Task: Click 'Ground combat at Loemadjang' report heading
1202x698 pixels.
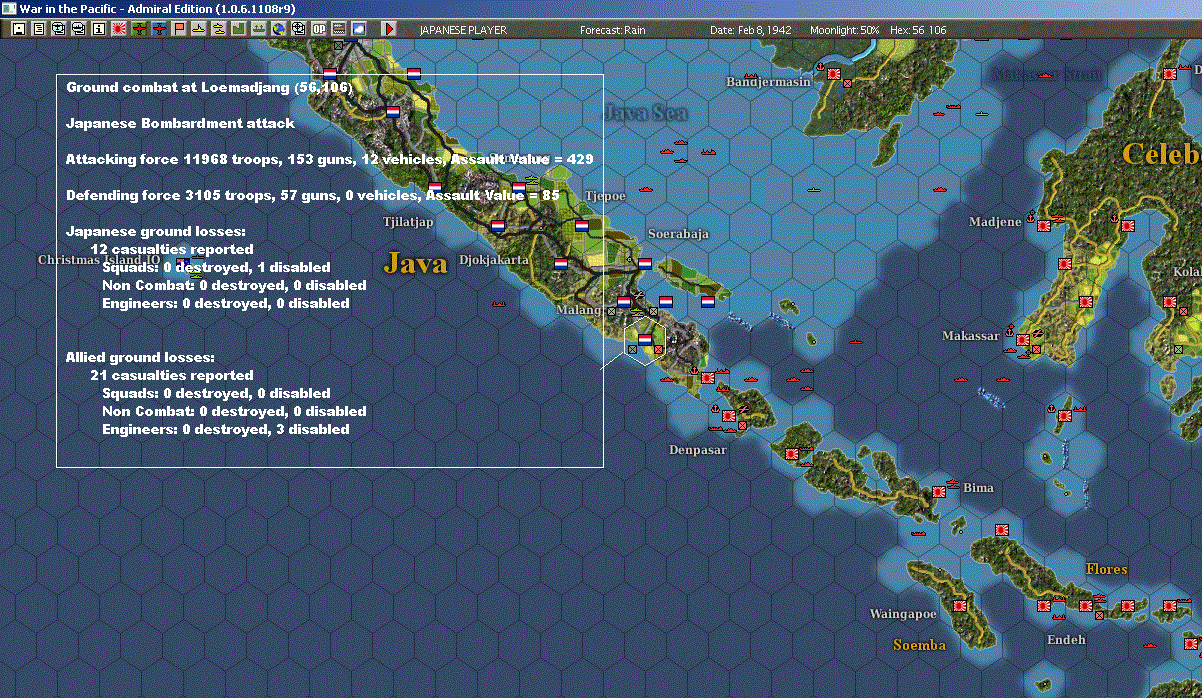Action: (x=209, y=87)
